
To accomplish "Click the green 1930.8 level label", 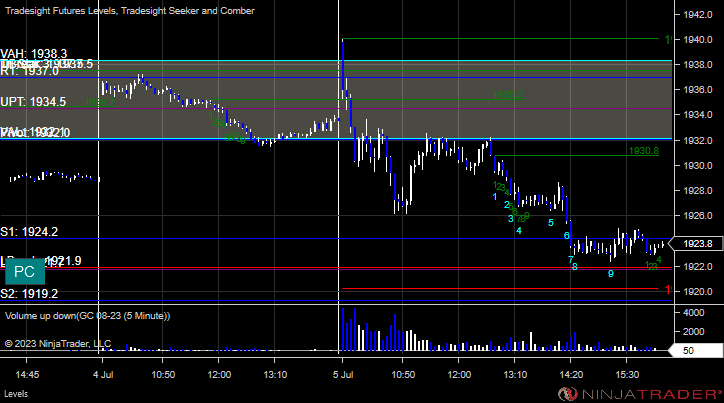I will pos(644,150).
